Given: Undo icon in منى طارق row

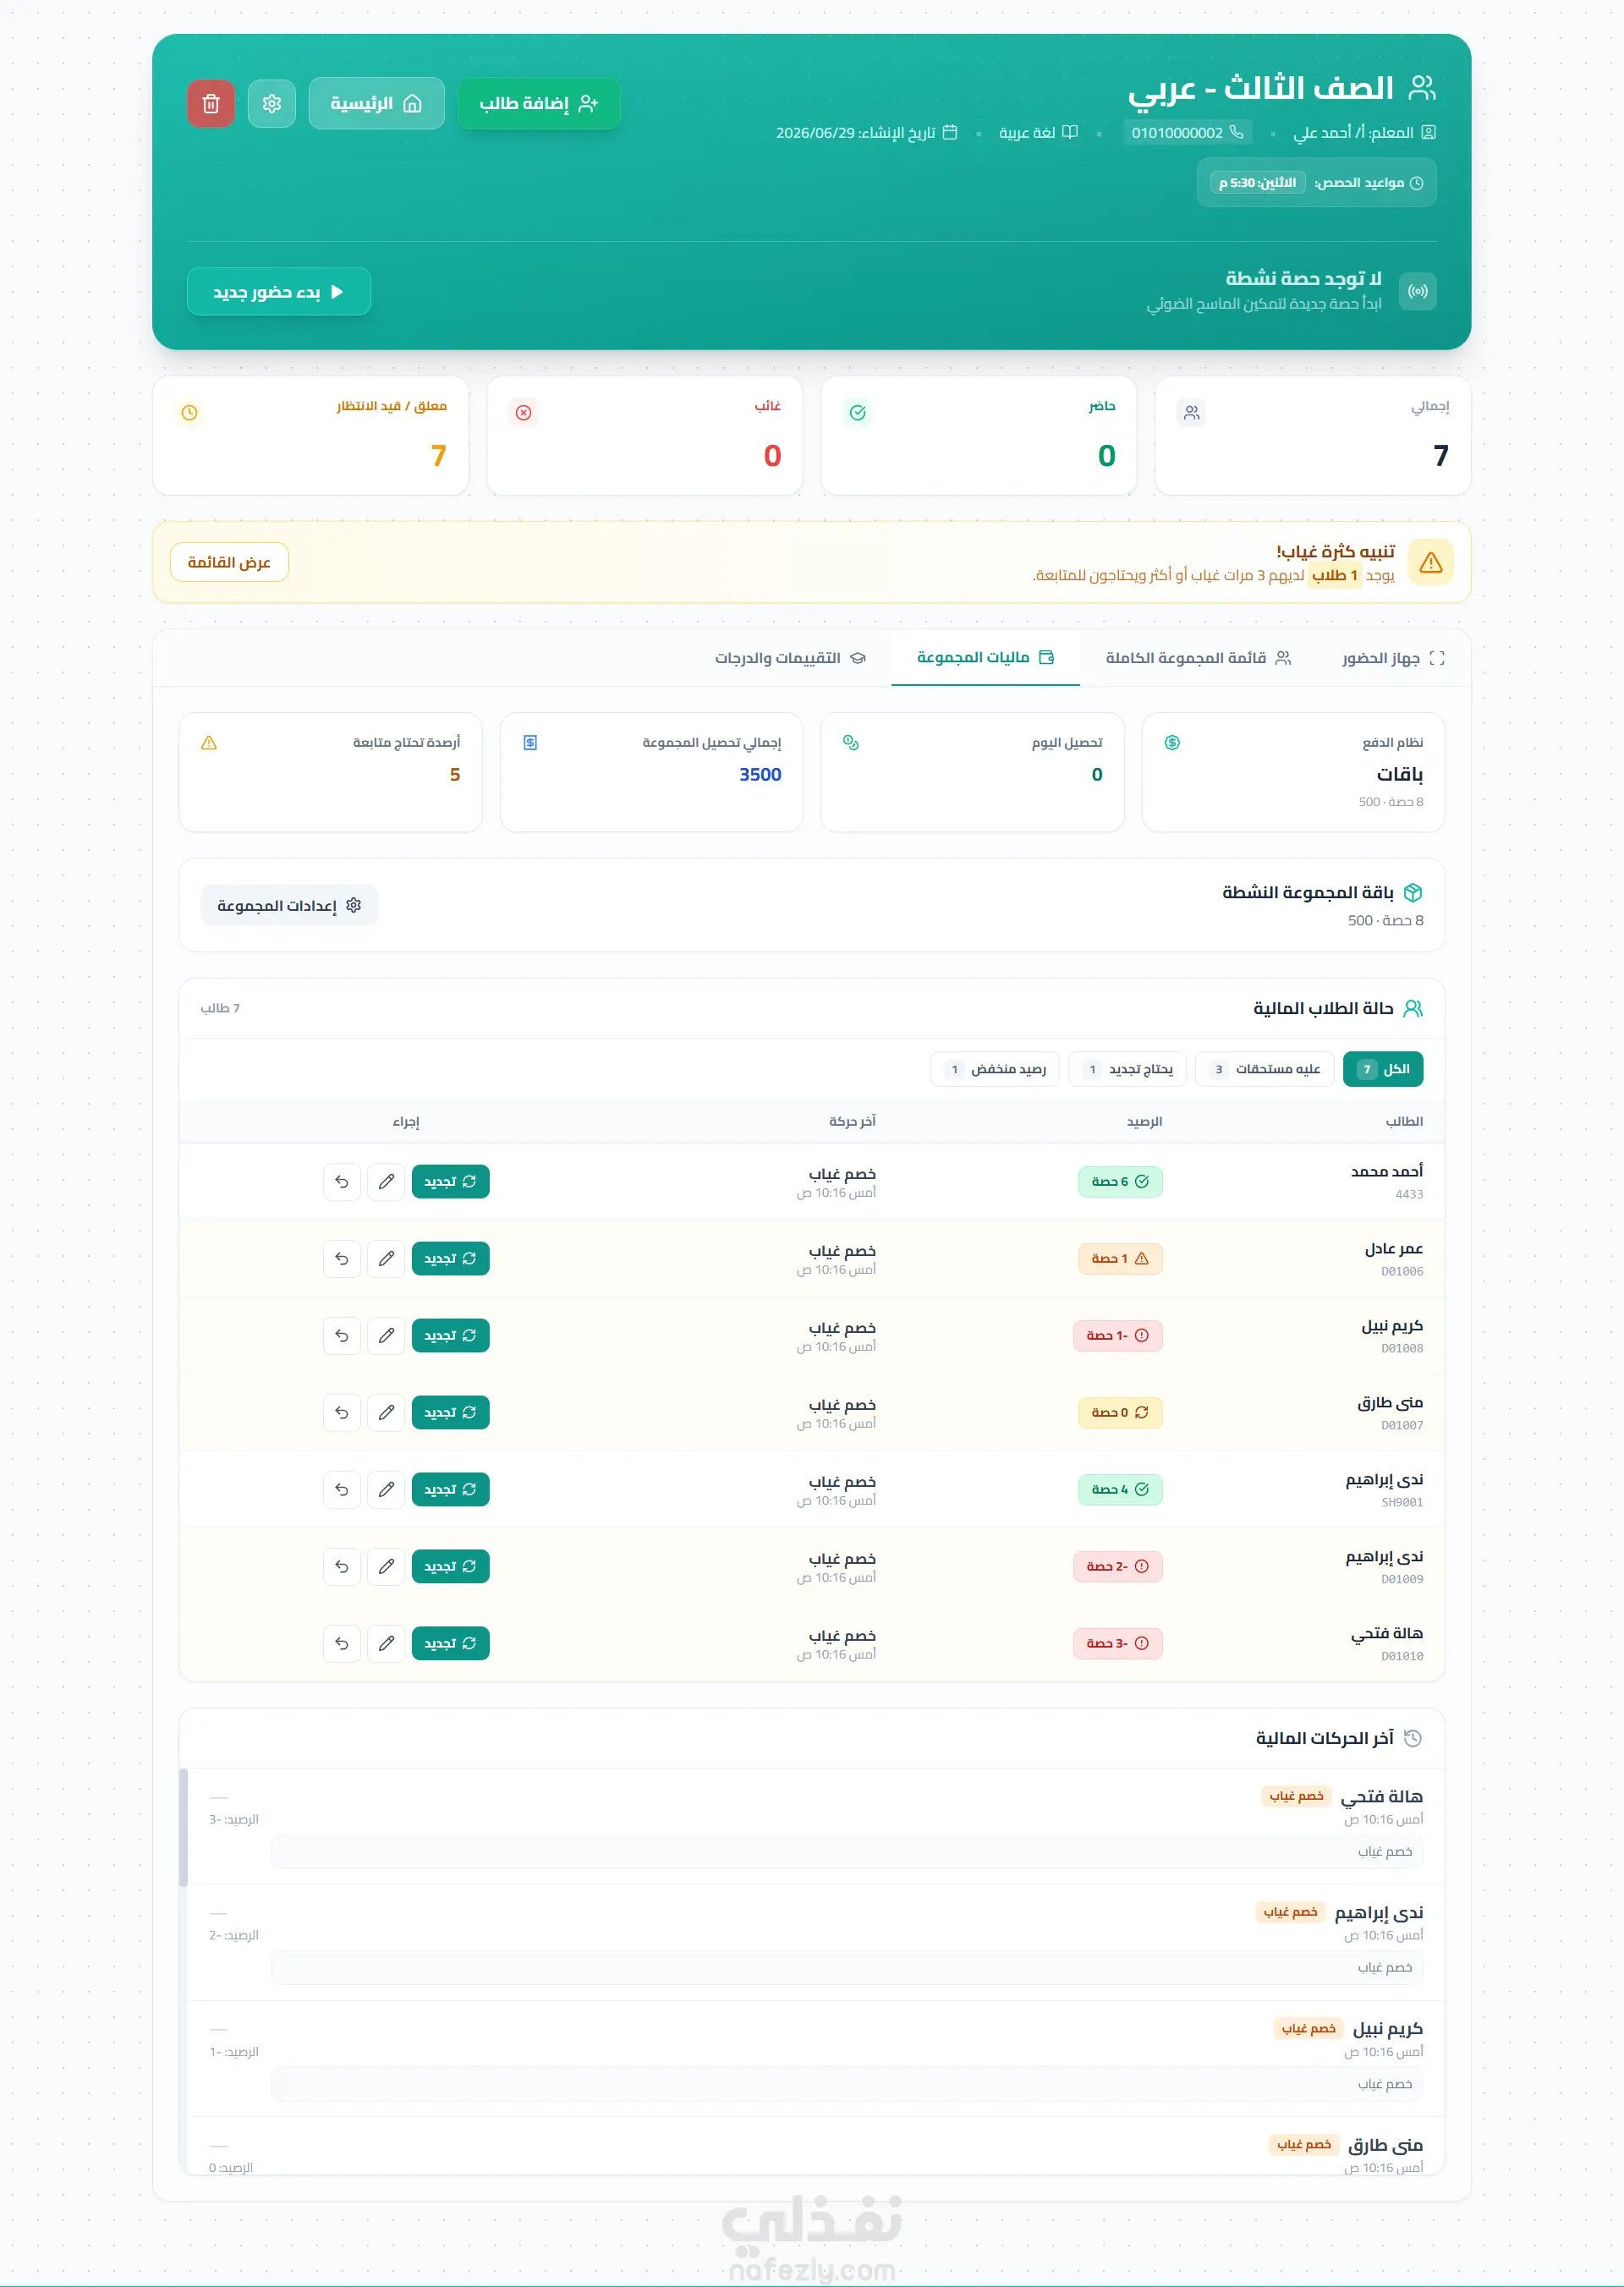Looking at the screenshot, I should (342, 1413).
